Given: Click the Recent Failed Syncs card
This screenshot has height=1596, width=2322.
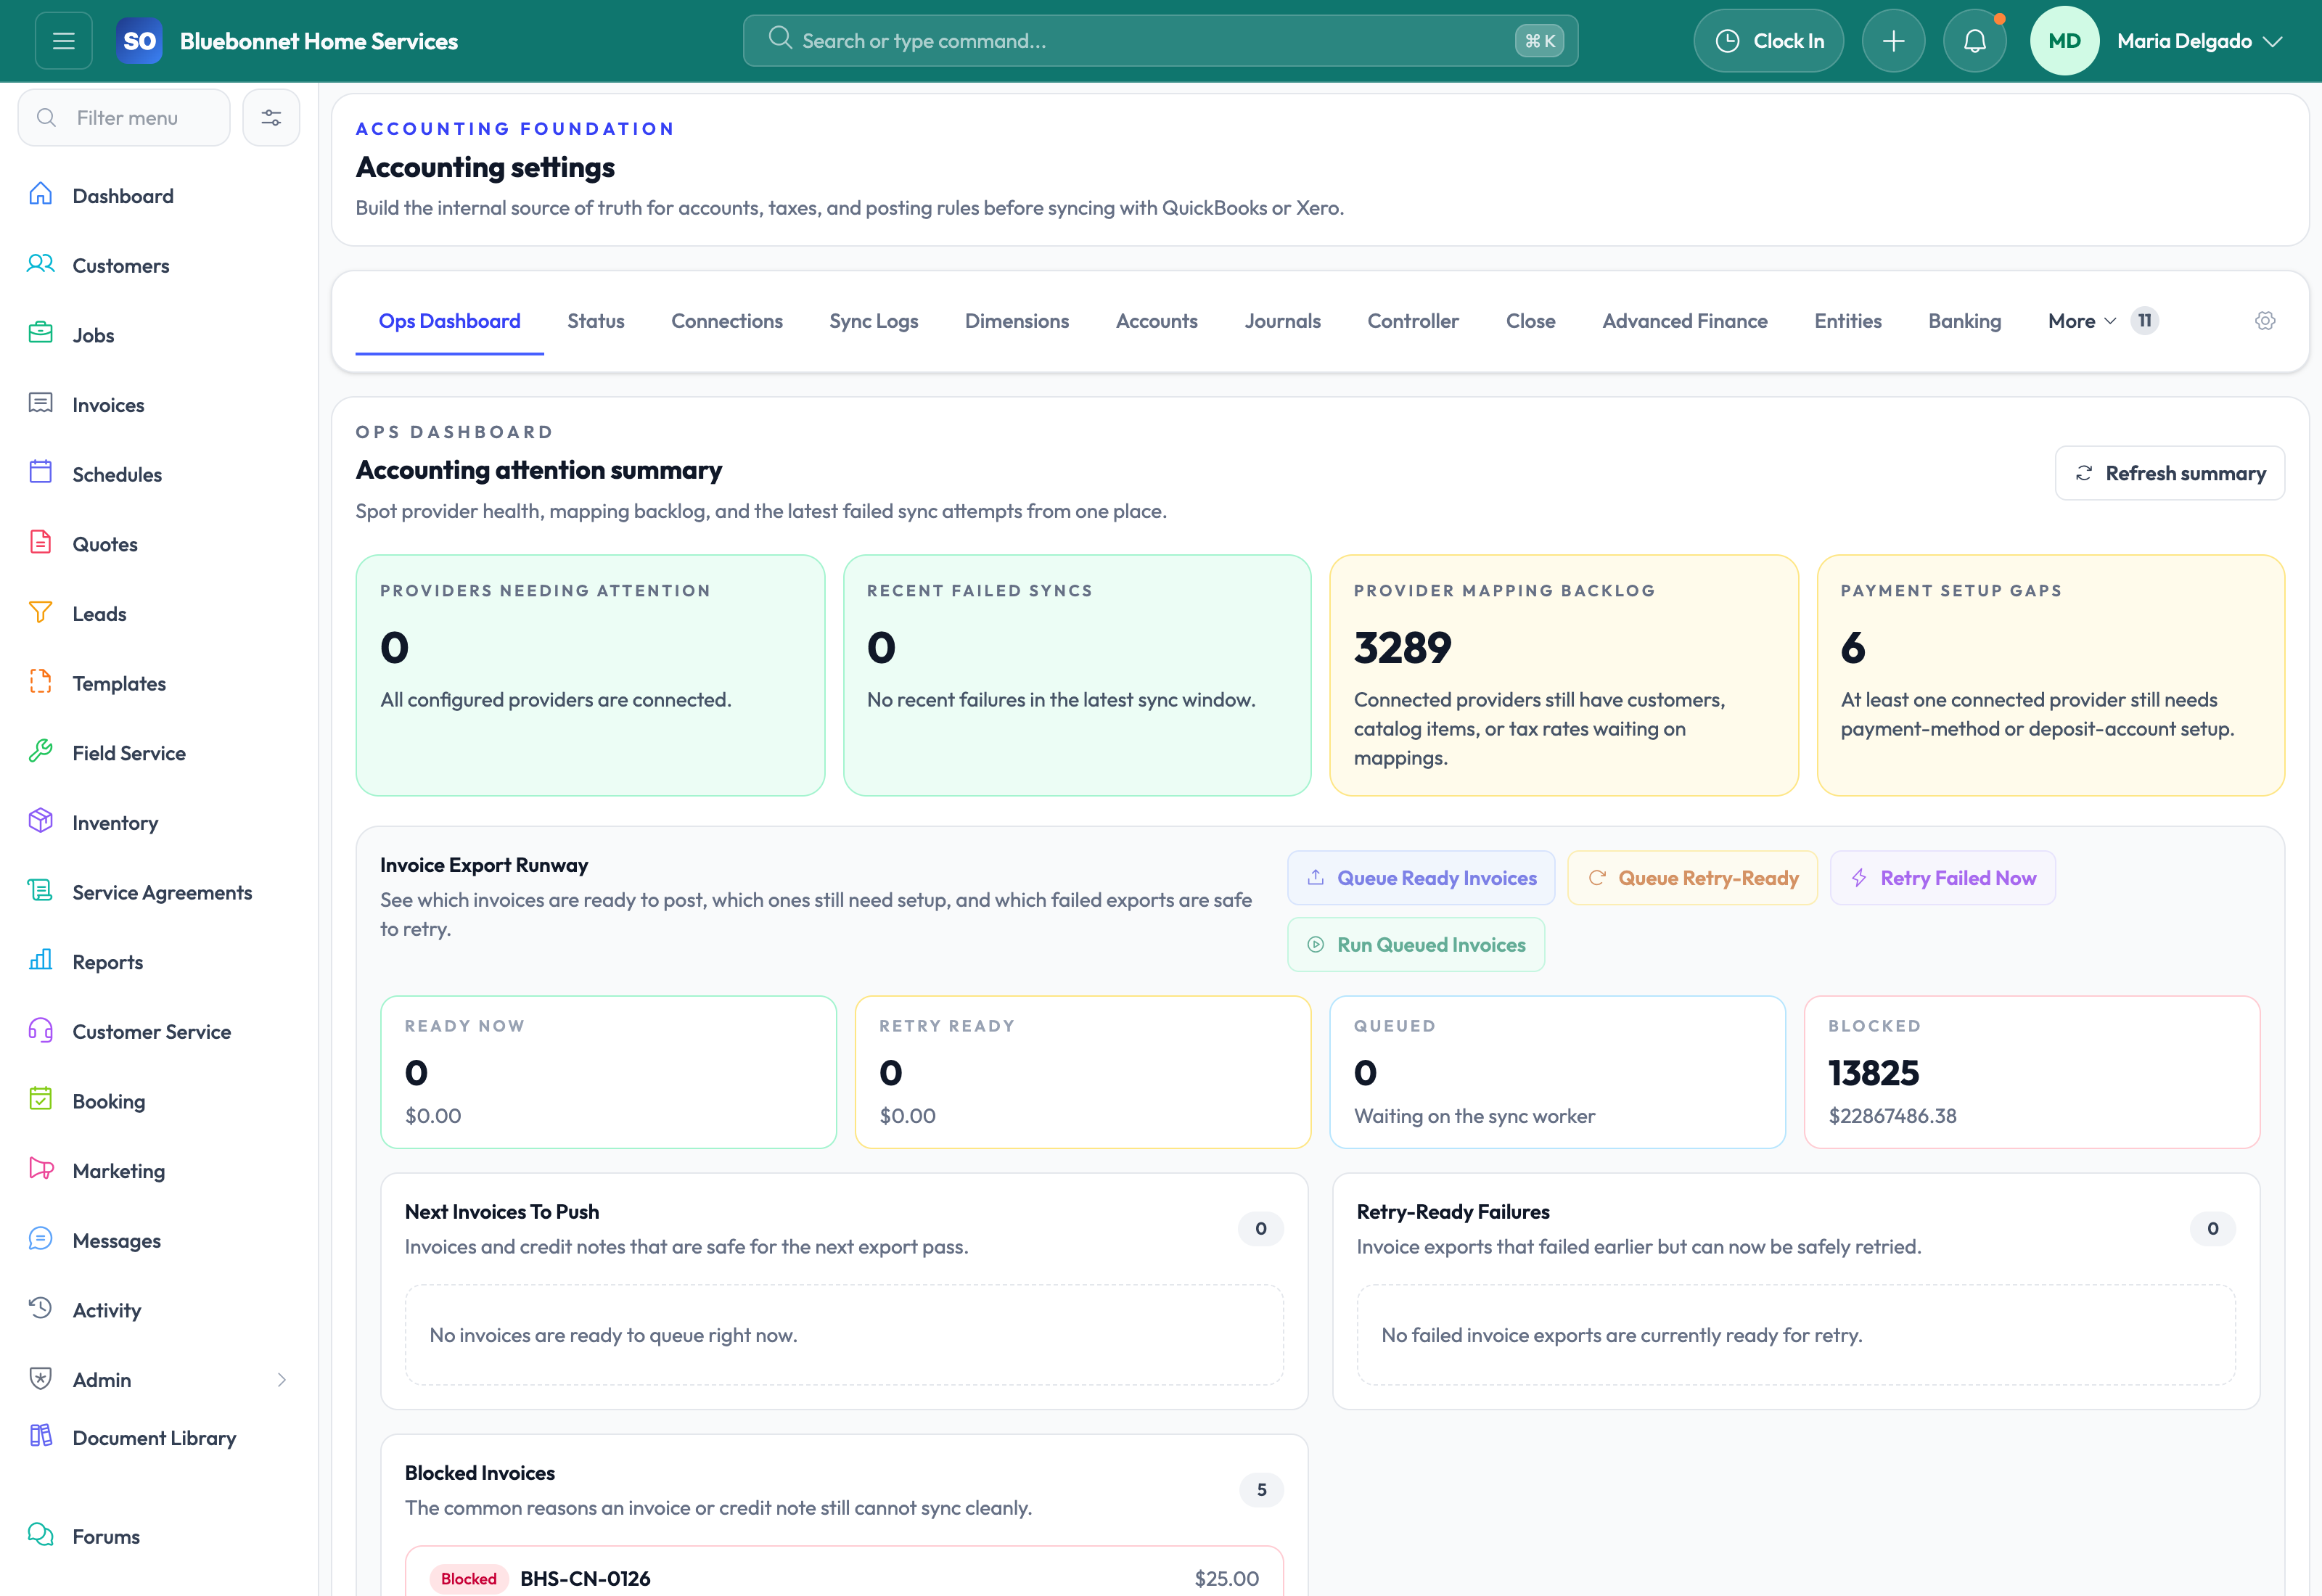Looking at the screenshot, I should 1077,675.
